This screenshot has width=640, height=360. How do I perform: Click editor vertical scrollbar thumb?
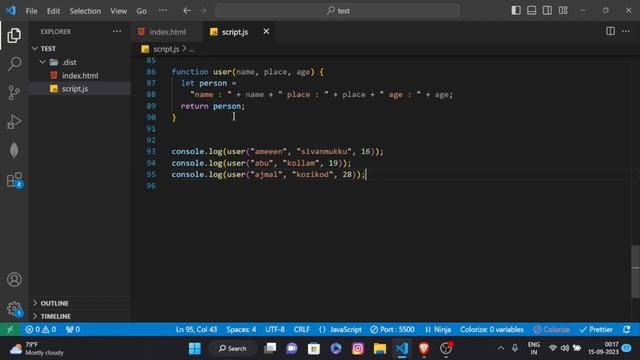[635, 271]
